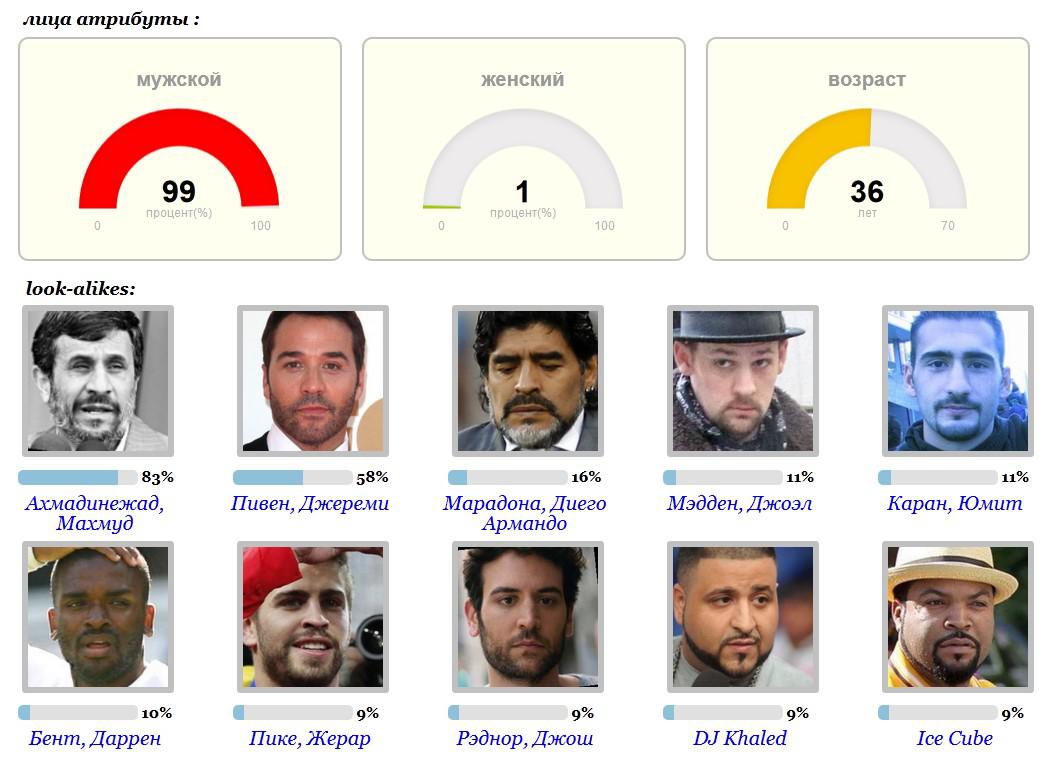The height and width of the screenshot is (765, 1058).
Task: Open the photo above the 58% match bar
Action: click(313, 381)
